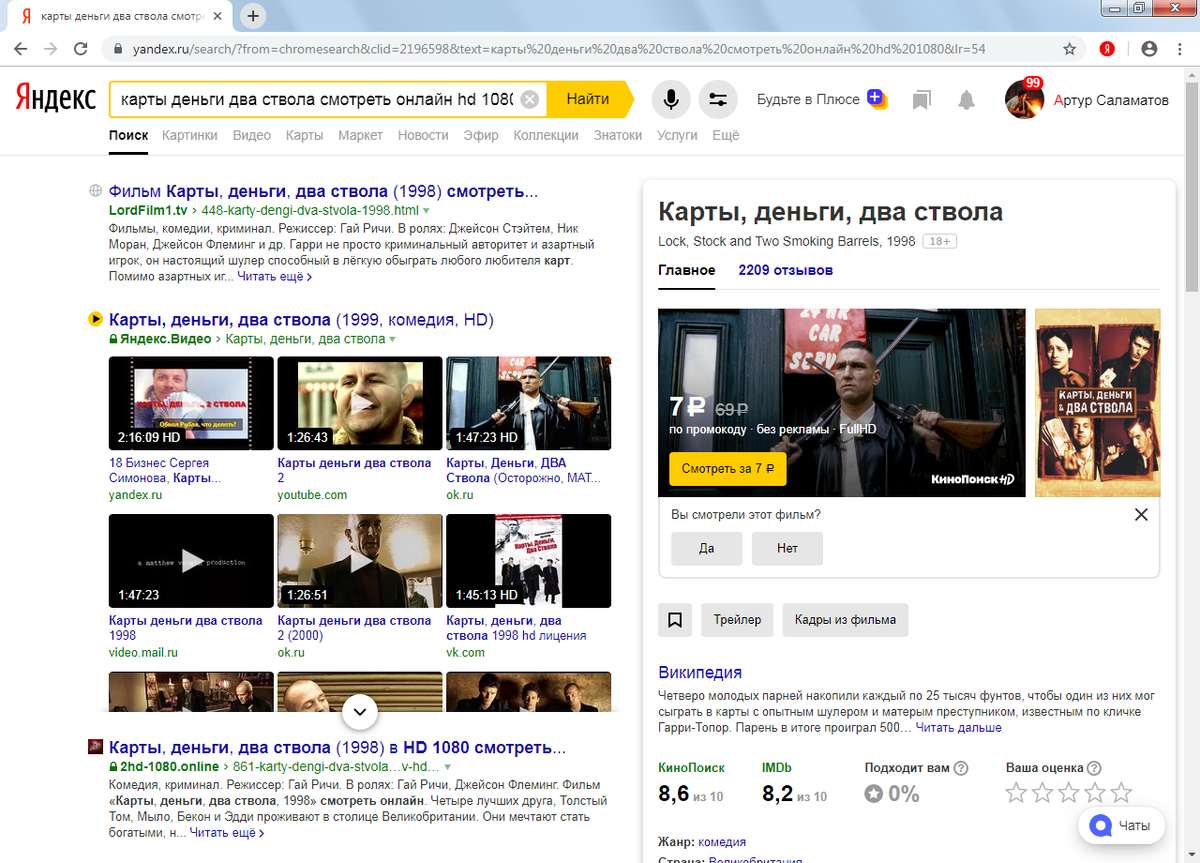The image size is (1200, 863).
Task: Open LordFilm result 'Фильм Карты, деньги, два ствола (1998)'
Action: (x=323, y=191)
